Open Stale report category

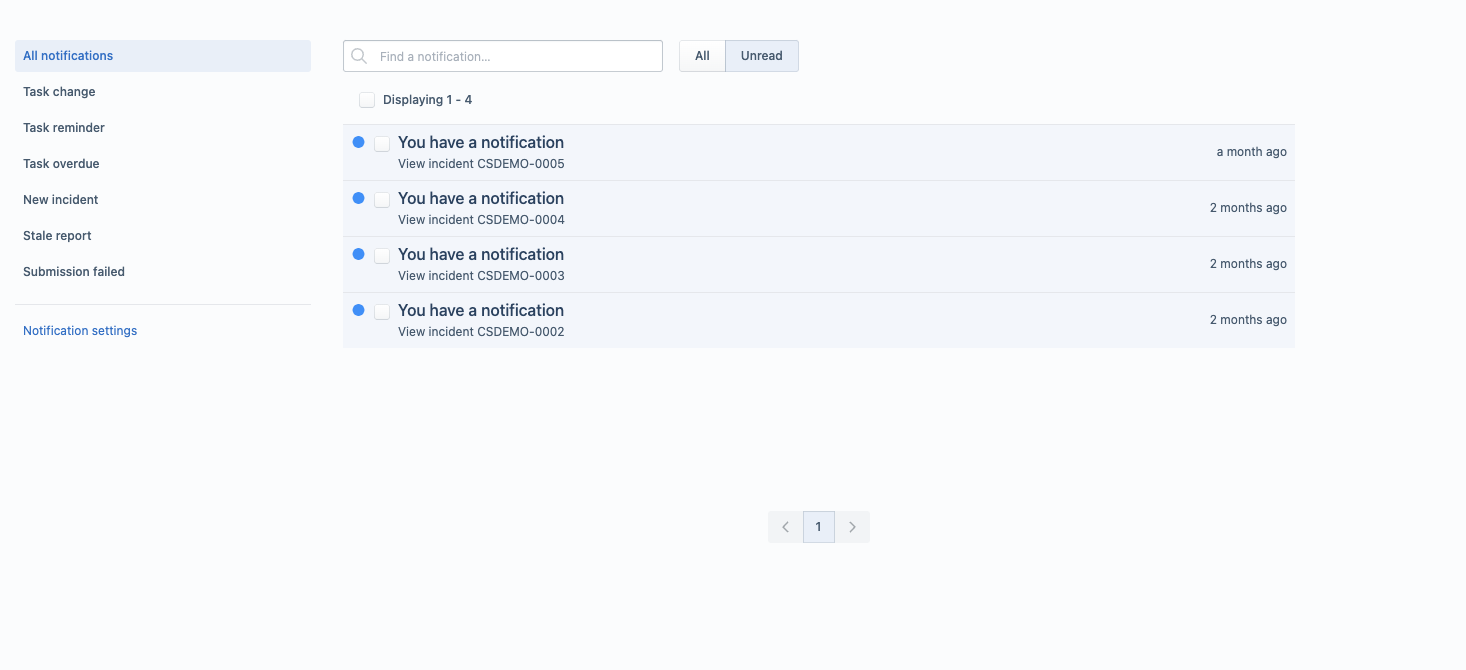(163, 236)
